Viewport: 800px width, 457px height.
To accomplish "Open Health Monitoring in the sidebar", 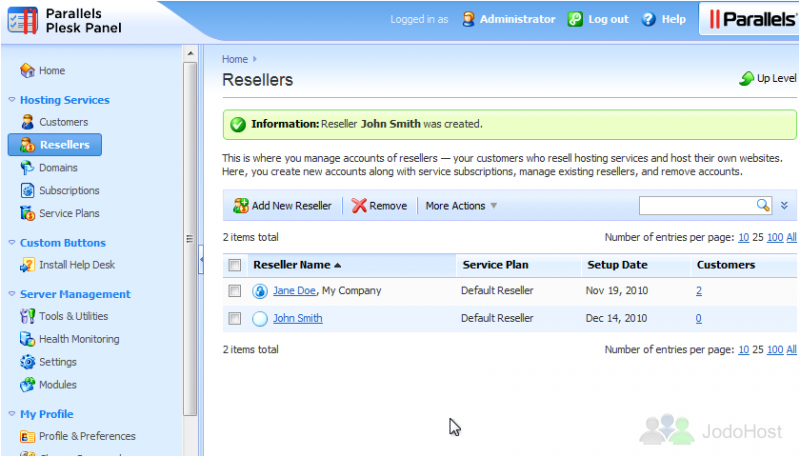I will (79, 339).
